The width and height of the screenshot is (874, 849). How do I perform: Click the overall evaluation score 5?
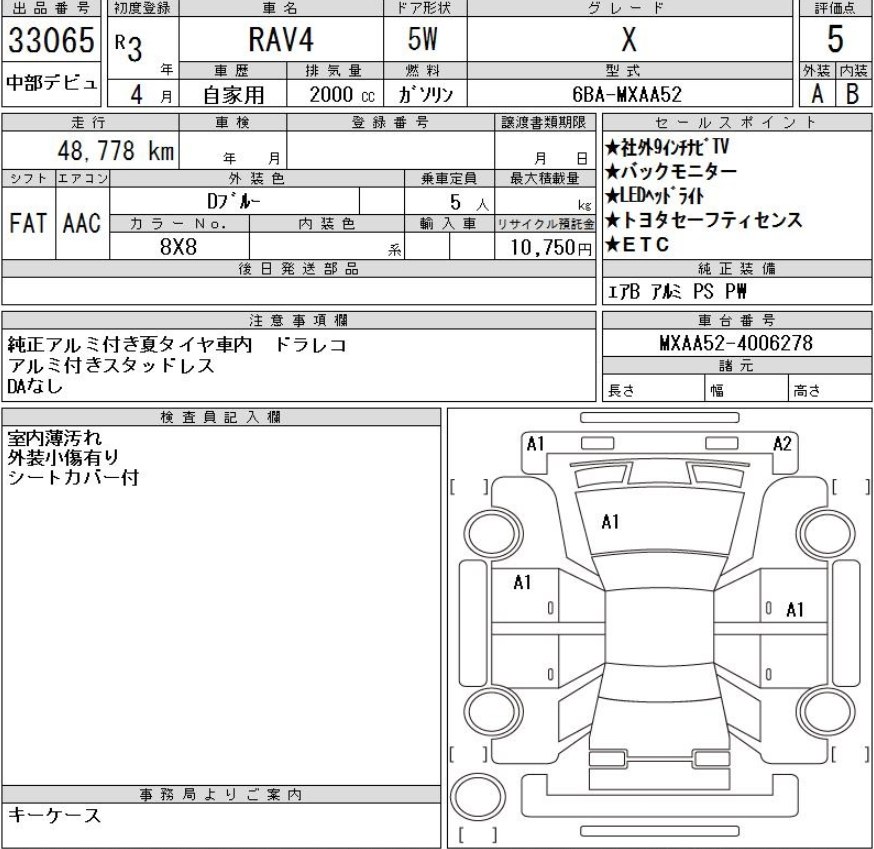pyautogui.click(x=835, y=39)
